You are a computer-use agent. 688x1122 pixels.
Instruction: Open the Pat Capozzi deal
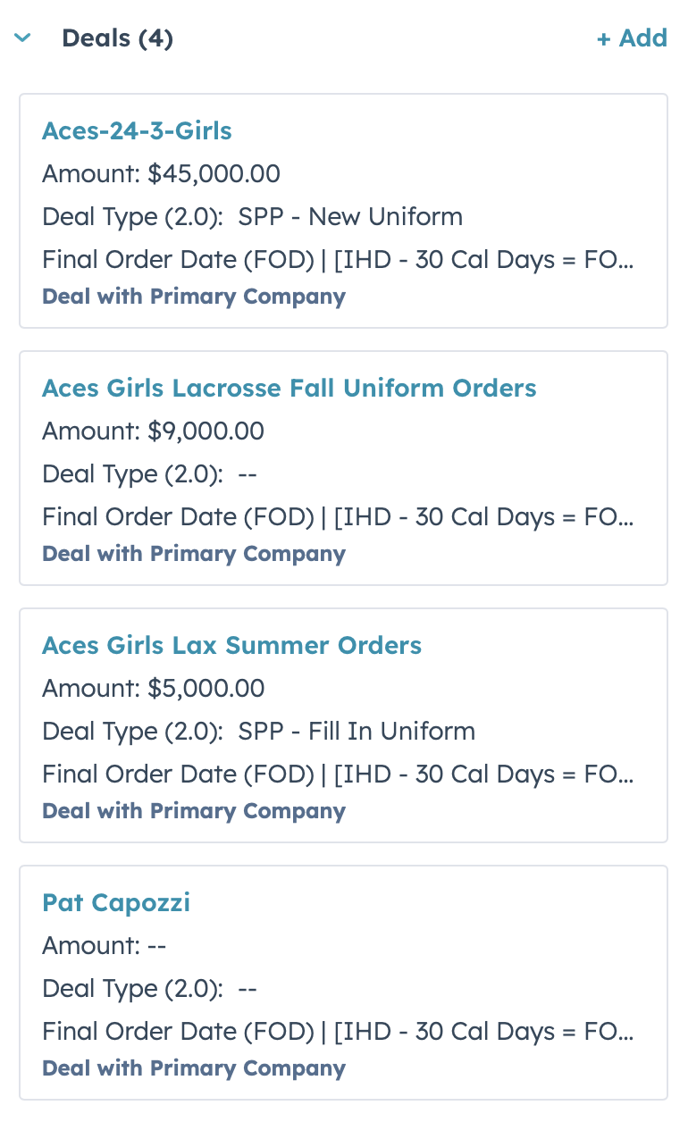(x=116, y=902)
